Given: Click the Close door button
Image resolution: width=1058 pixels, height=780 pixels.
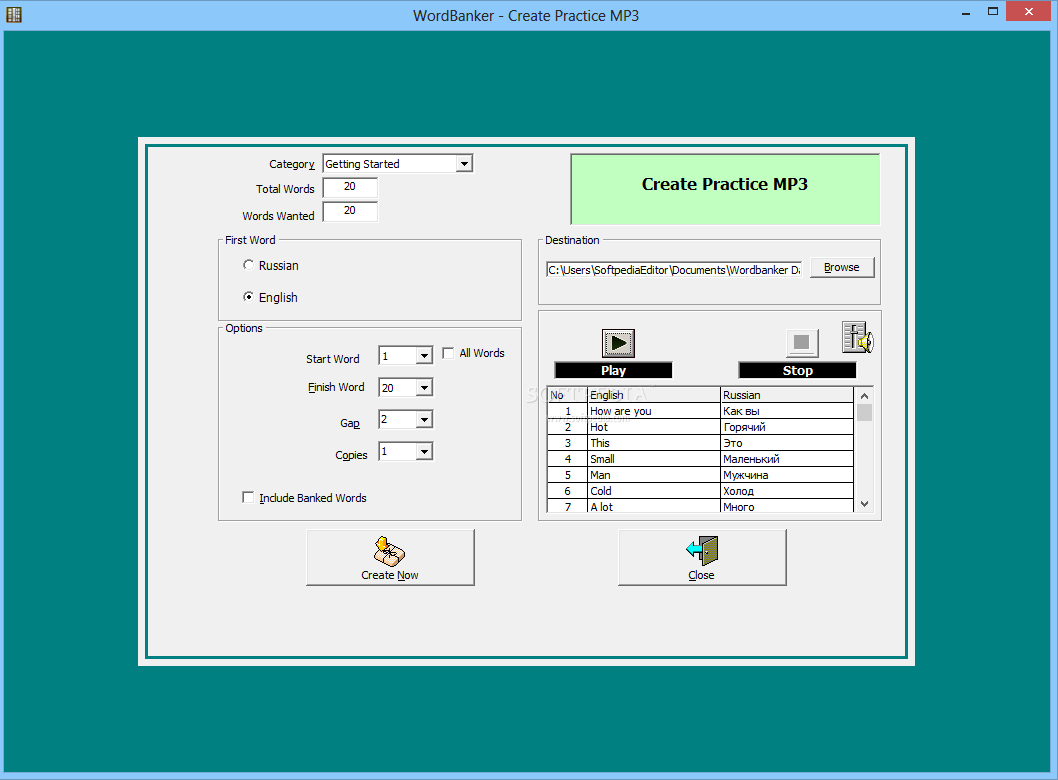Looking at the screenshot, I should tap(702, 557).
